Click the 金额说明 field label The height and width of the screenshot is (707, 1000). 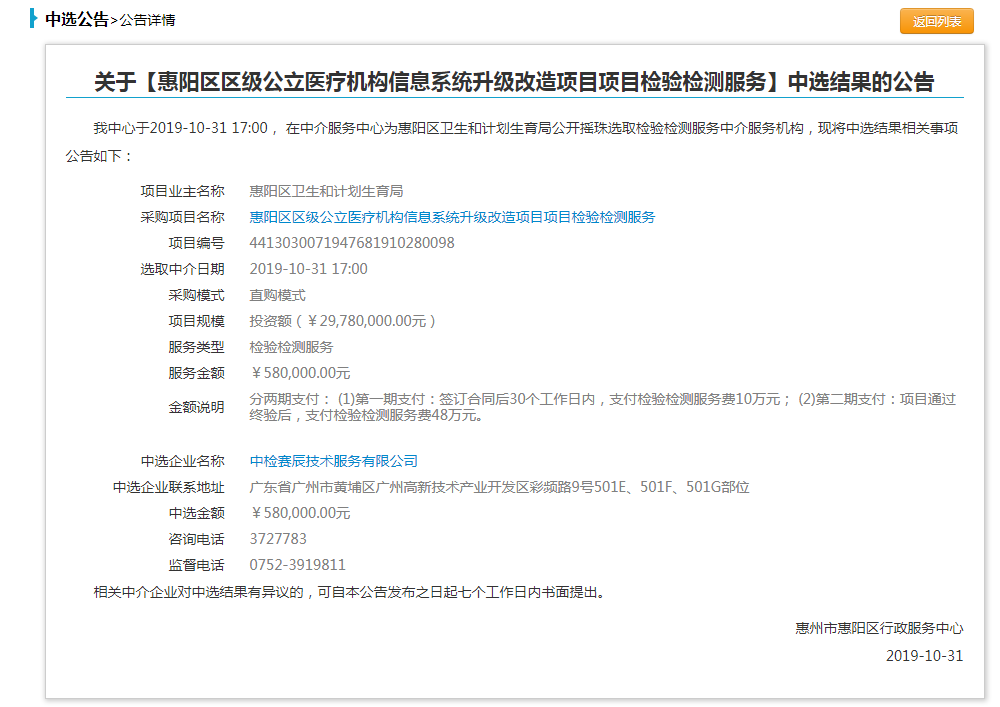pyautogui.click(x=196, y=407)
